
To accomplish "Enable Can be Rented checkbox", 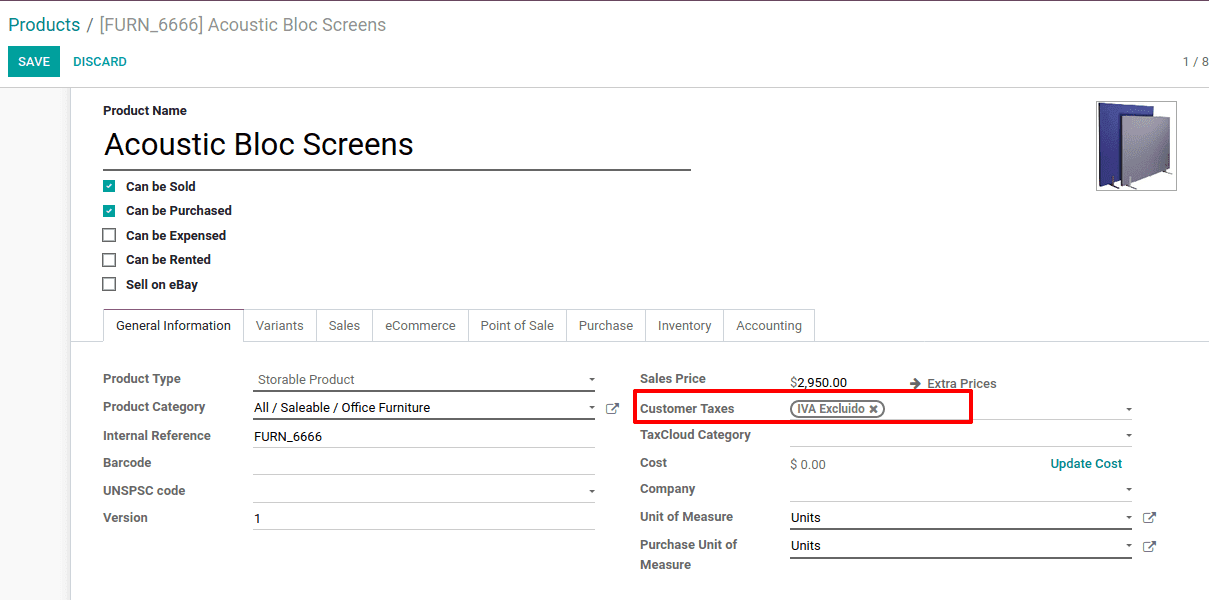I will [109, 260].
